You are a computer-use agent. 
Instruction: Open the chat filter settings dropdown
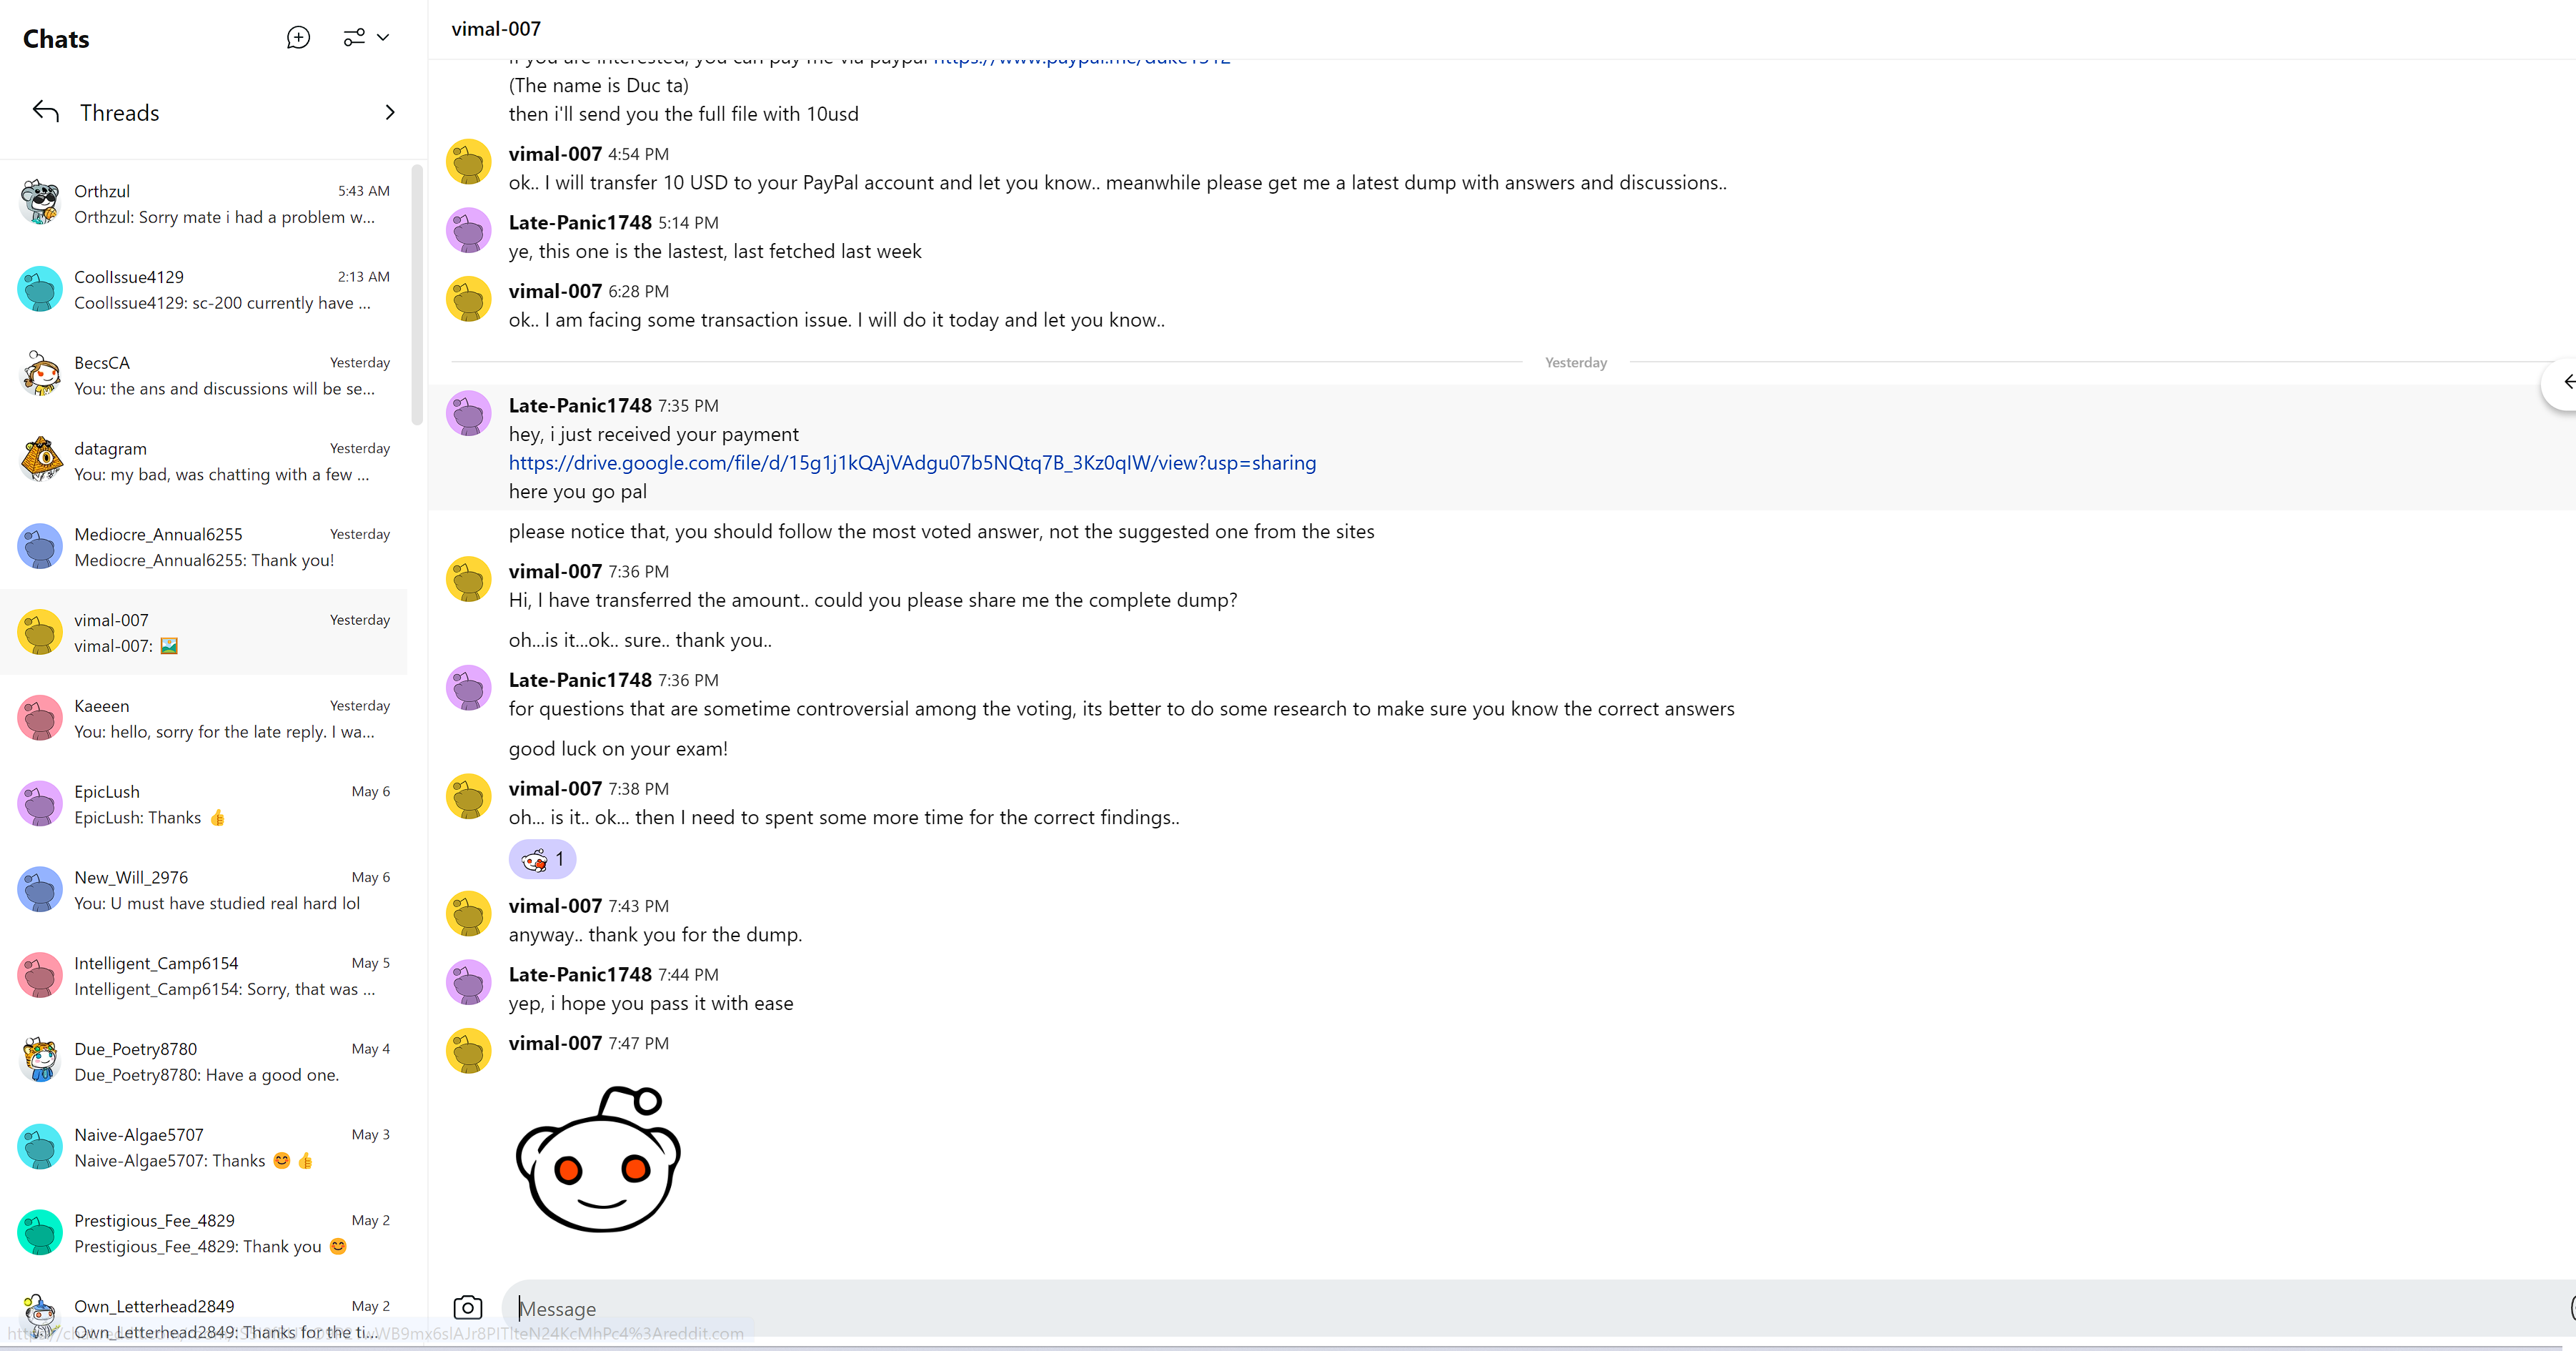point(366,38)
